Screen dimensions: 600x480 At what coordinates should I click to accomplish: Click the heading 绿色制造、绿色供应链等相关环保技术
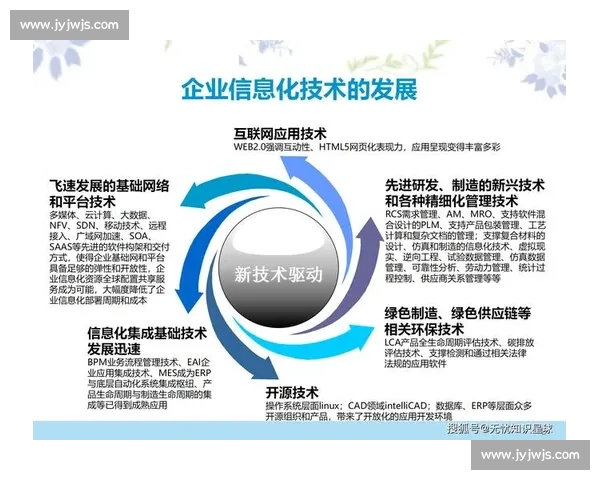[458, 321]
